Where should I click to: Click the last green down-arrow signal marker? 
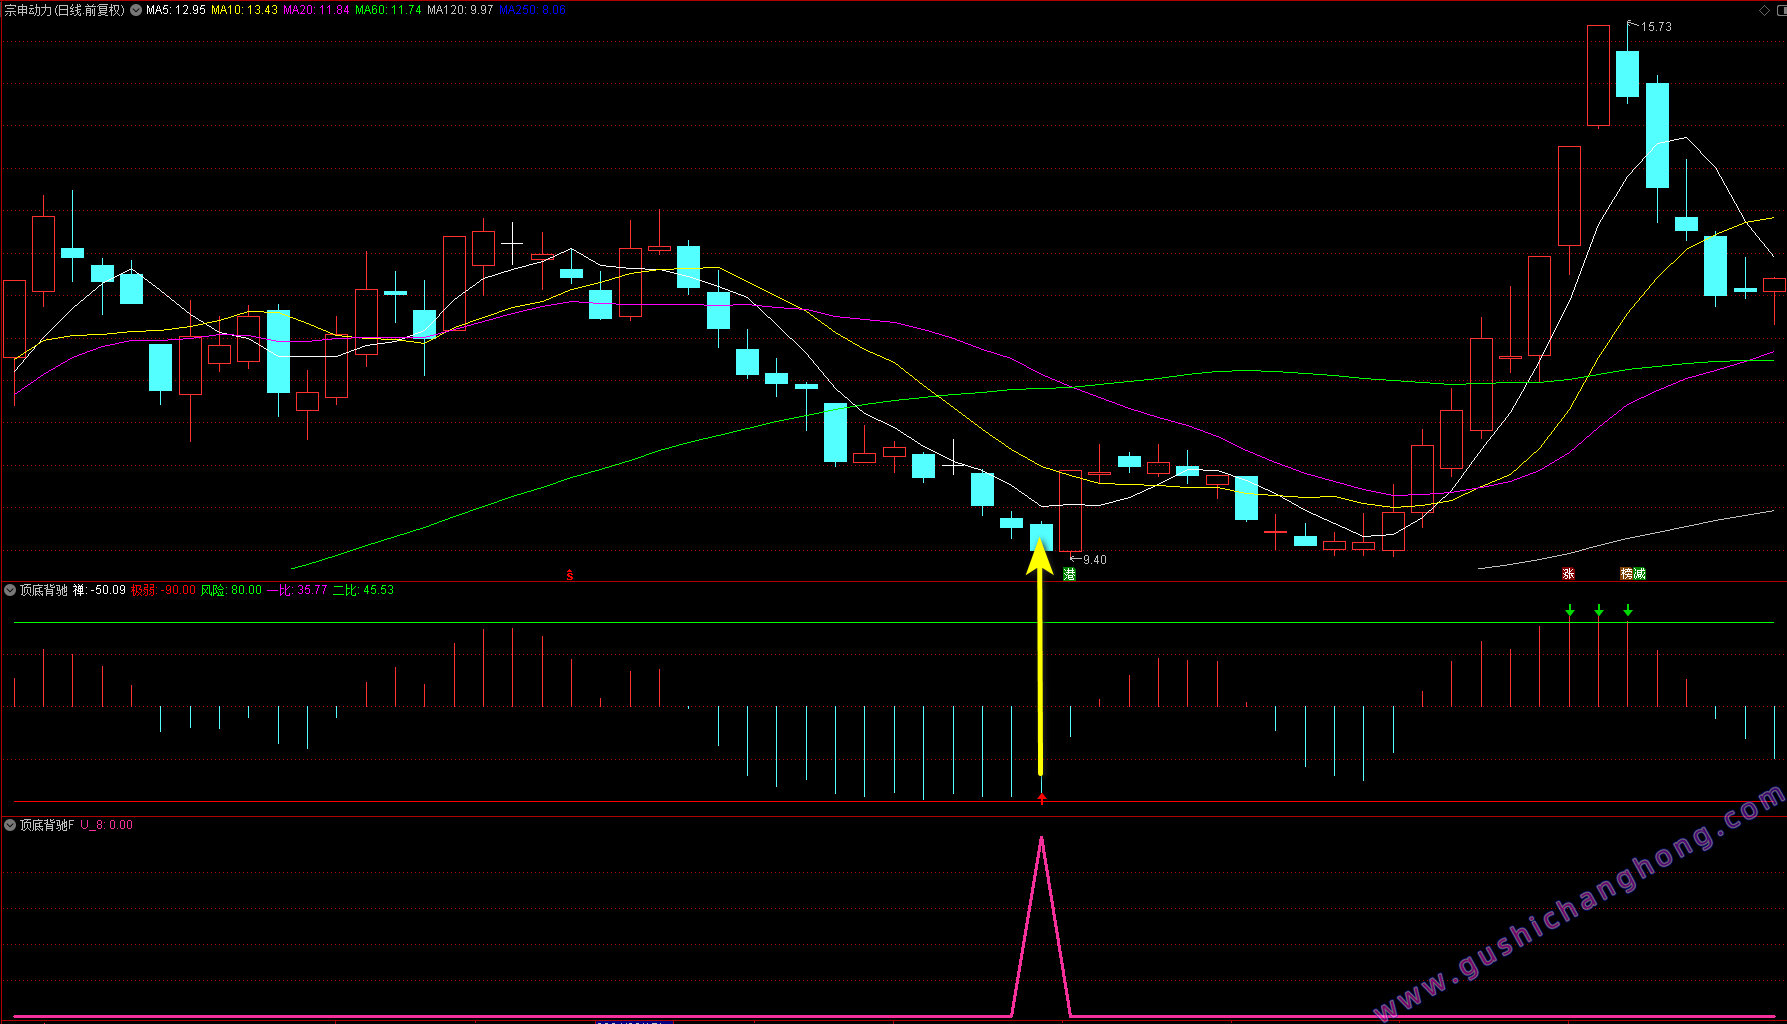click(x=1628, y=610)
